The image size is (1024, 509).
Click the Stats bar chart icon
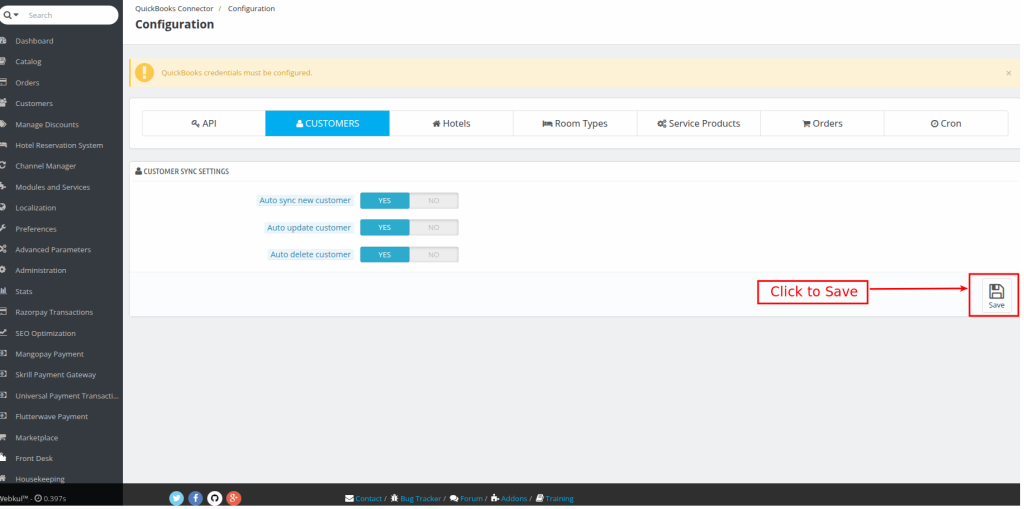(3, 291)
